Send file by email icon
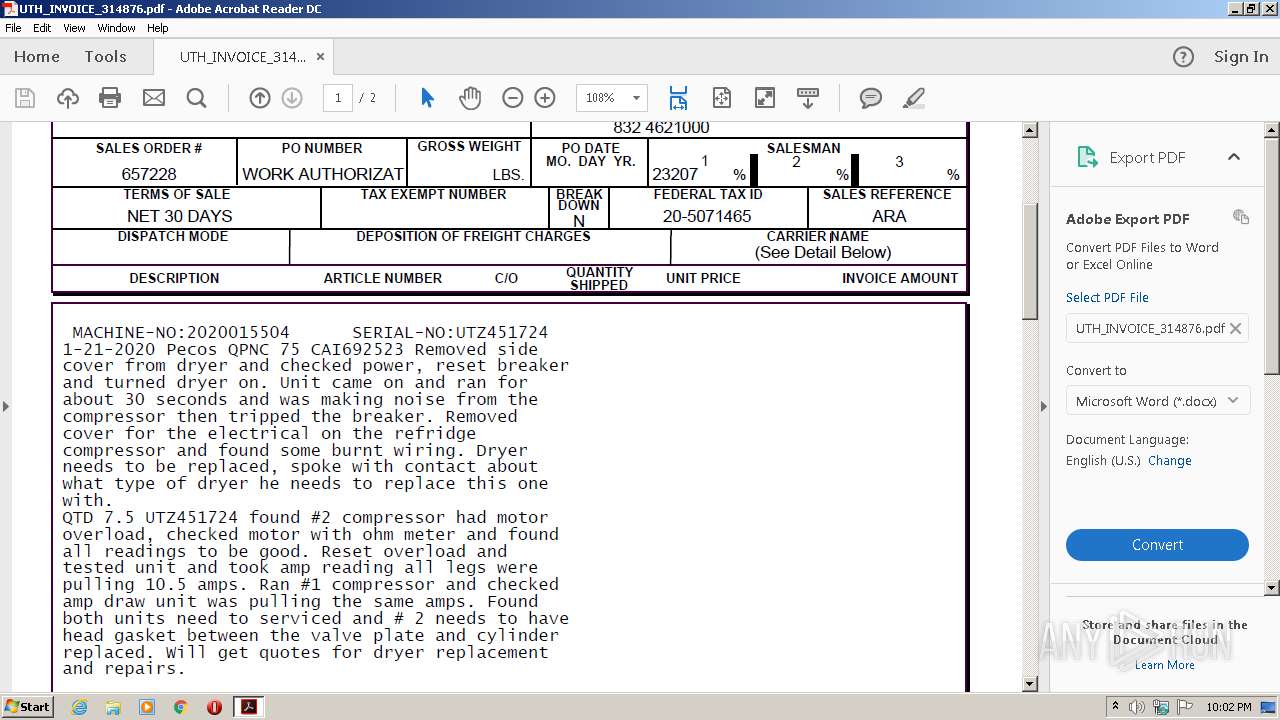 [x=153, y=98]
